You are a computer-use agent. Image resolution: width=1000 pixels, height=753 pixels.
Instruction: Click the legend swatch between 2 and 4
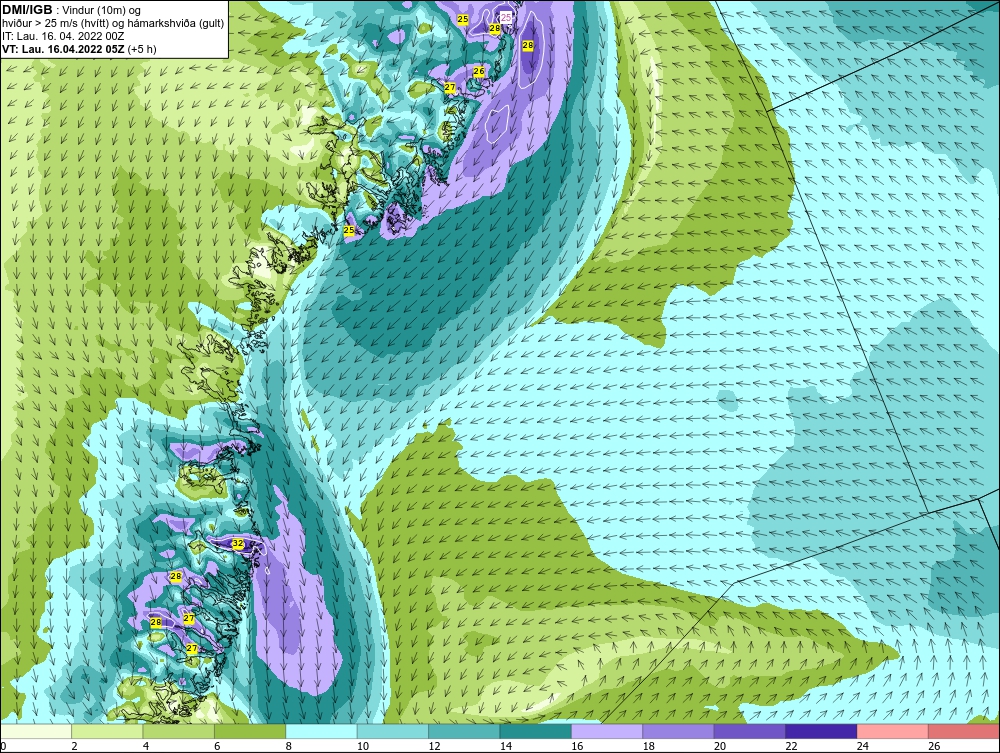(107, 731)
